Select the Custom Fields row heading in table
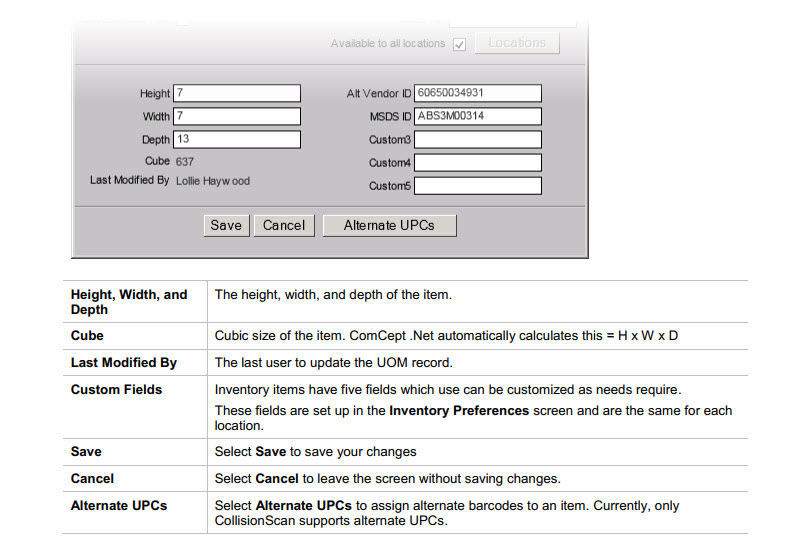The height and width of the screenshot is (547, 804). coord(116,389)
